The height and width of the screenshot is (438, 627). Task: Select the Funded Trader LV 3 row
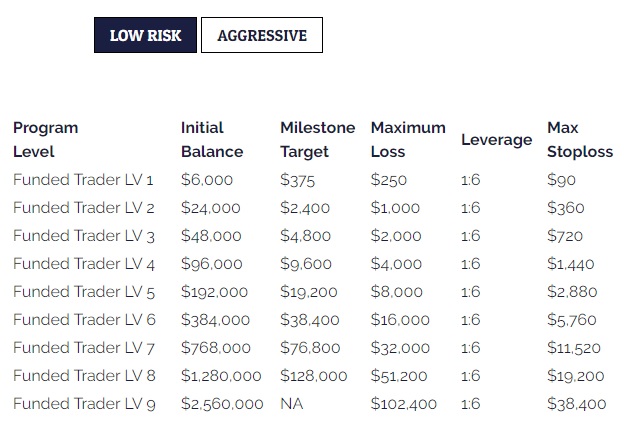(83, 236)
